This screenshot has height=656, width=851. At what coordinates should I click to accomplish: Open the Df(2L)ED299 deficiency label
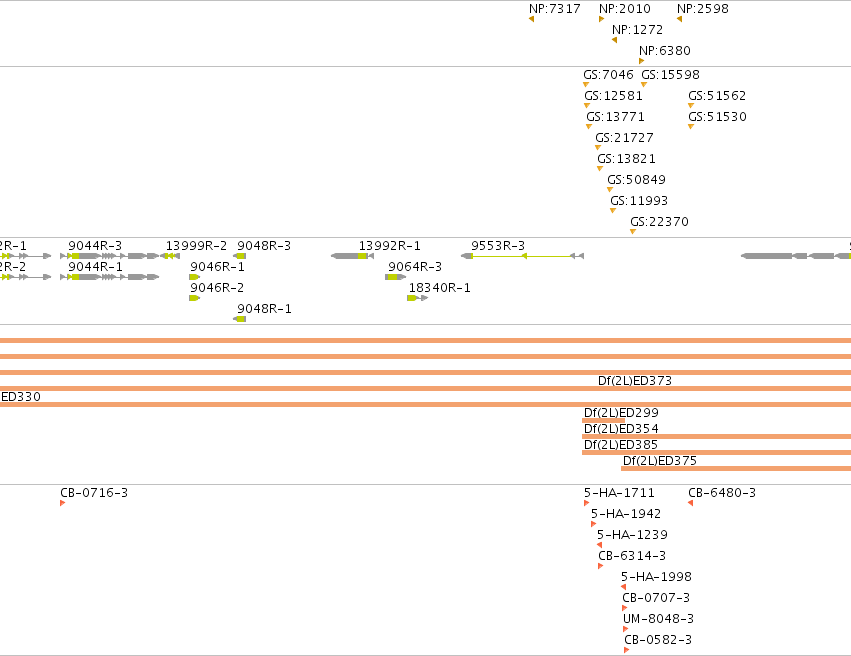[x=621, y=413]
